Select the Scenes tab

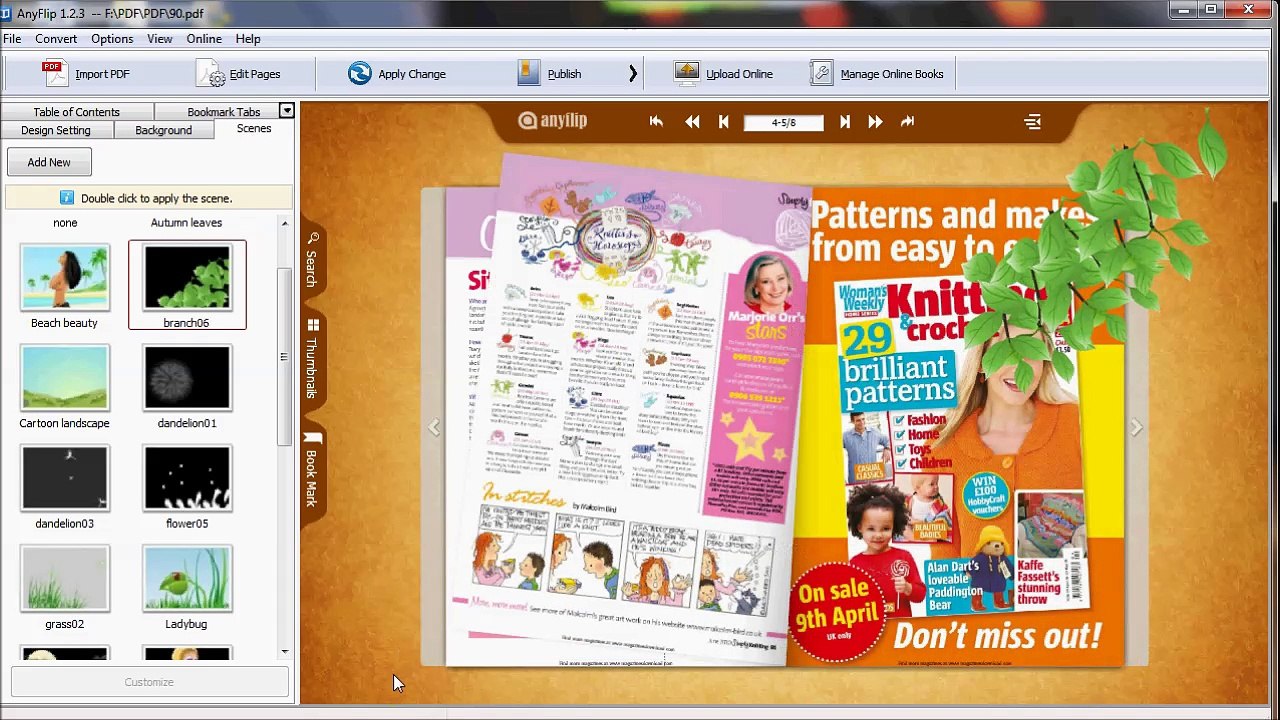click(254, 129)
